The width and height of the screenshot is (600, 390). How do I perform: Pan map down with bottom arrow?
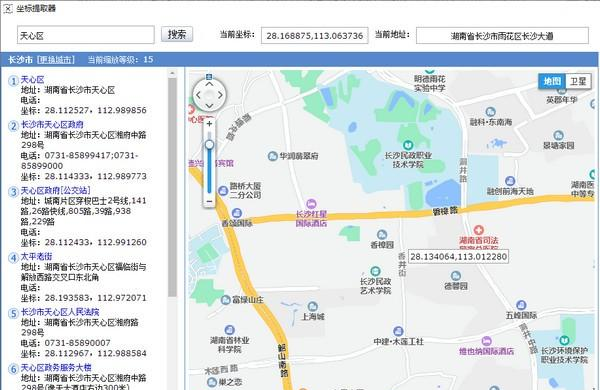tap(209, 105)
